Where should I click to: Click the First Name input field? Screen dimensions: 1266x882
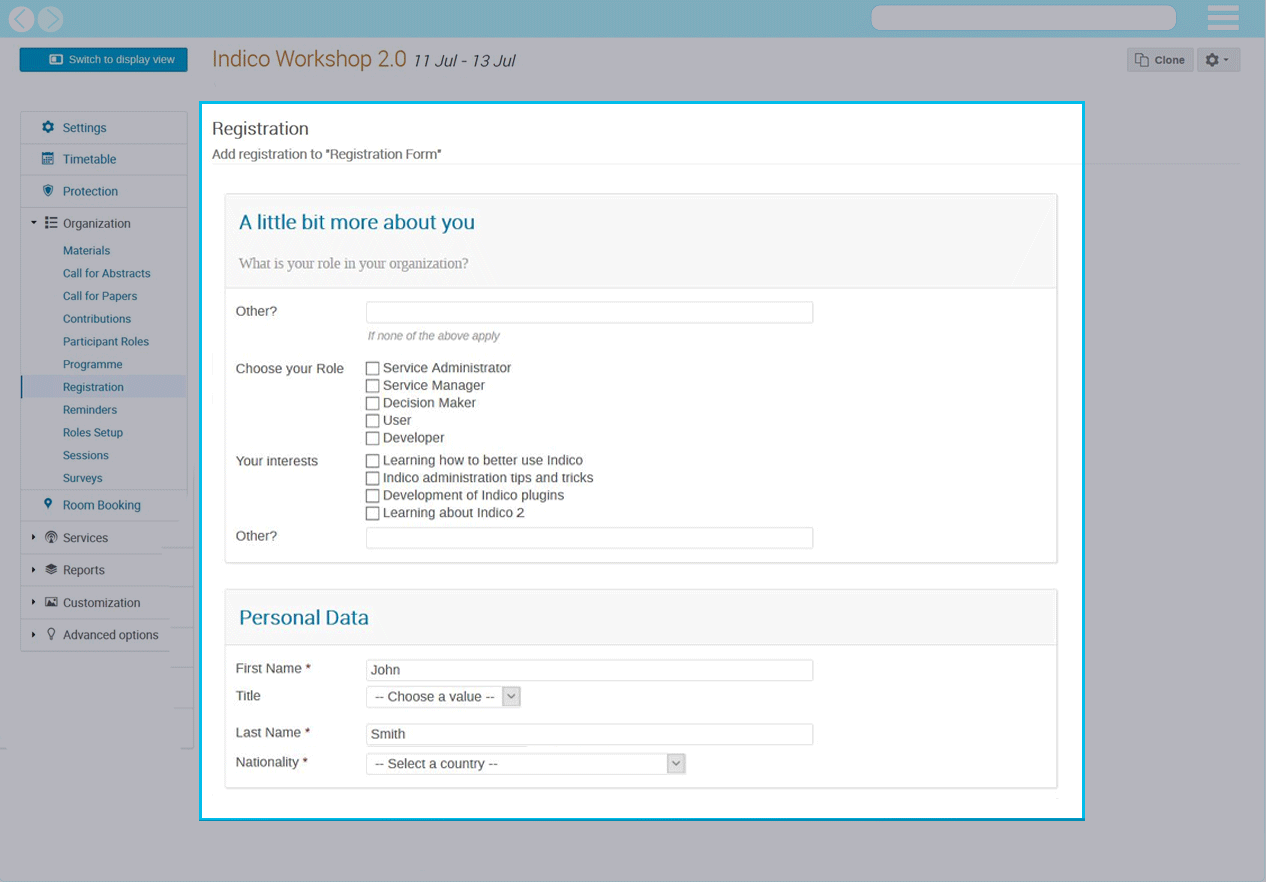click(x=589, y=670)
